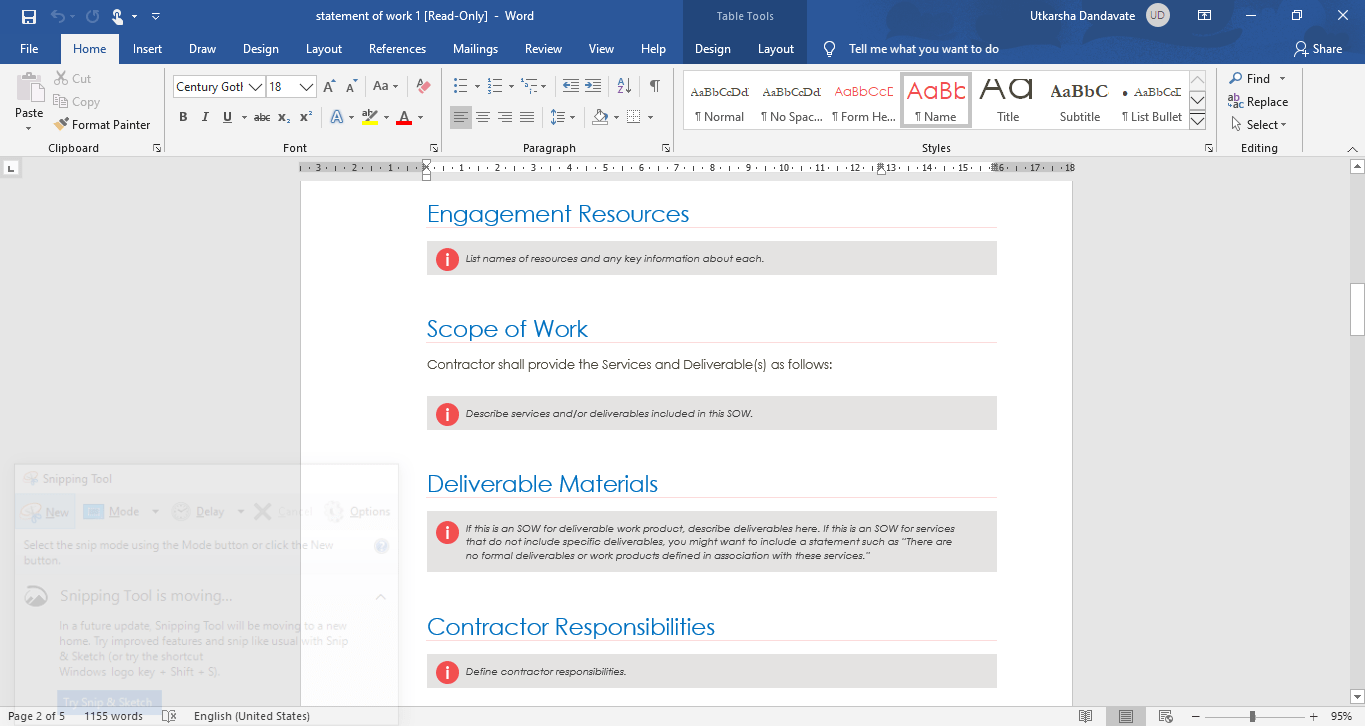Click the Replace button in Editing
The width and height of the screenshot is (1365, 726).
[1258, 102]
